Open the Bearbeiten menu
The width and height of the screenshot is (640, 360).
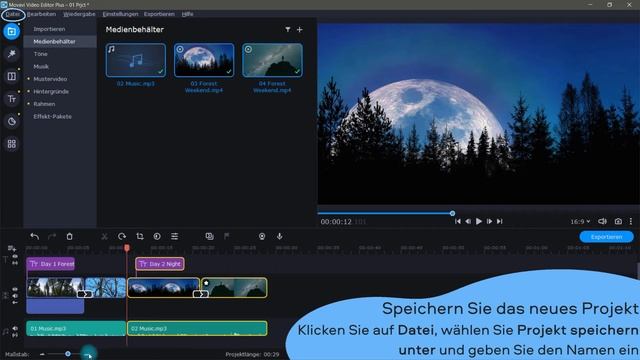click(41, 14)
